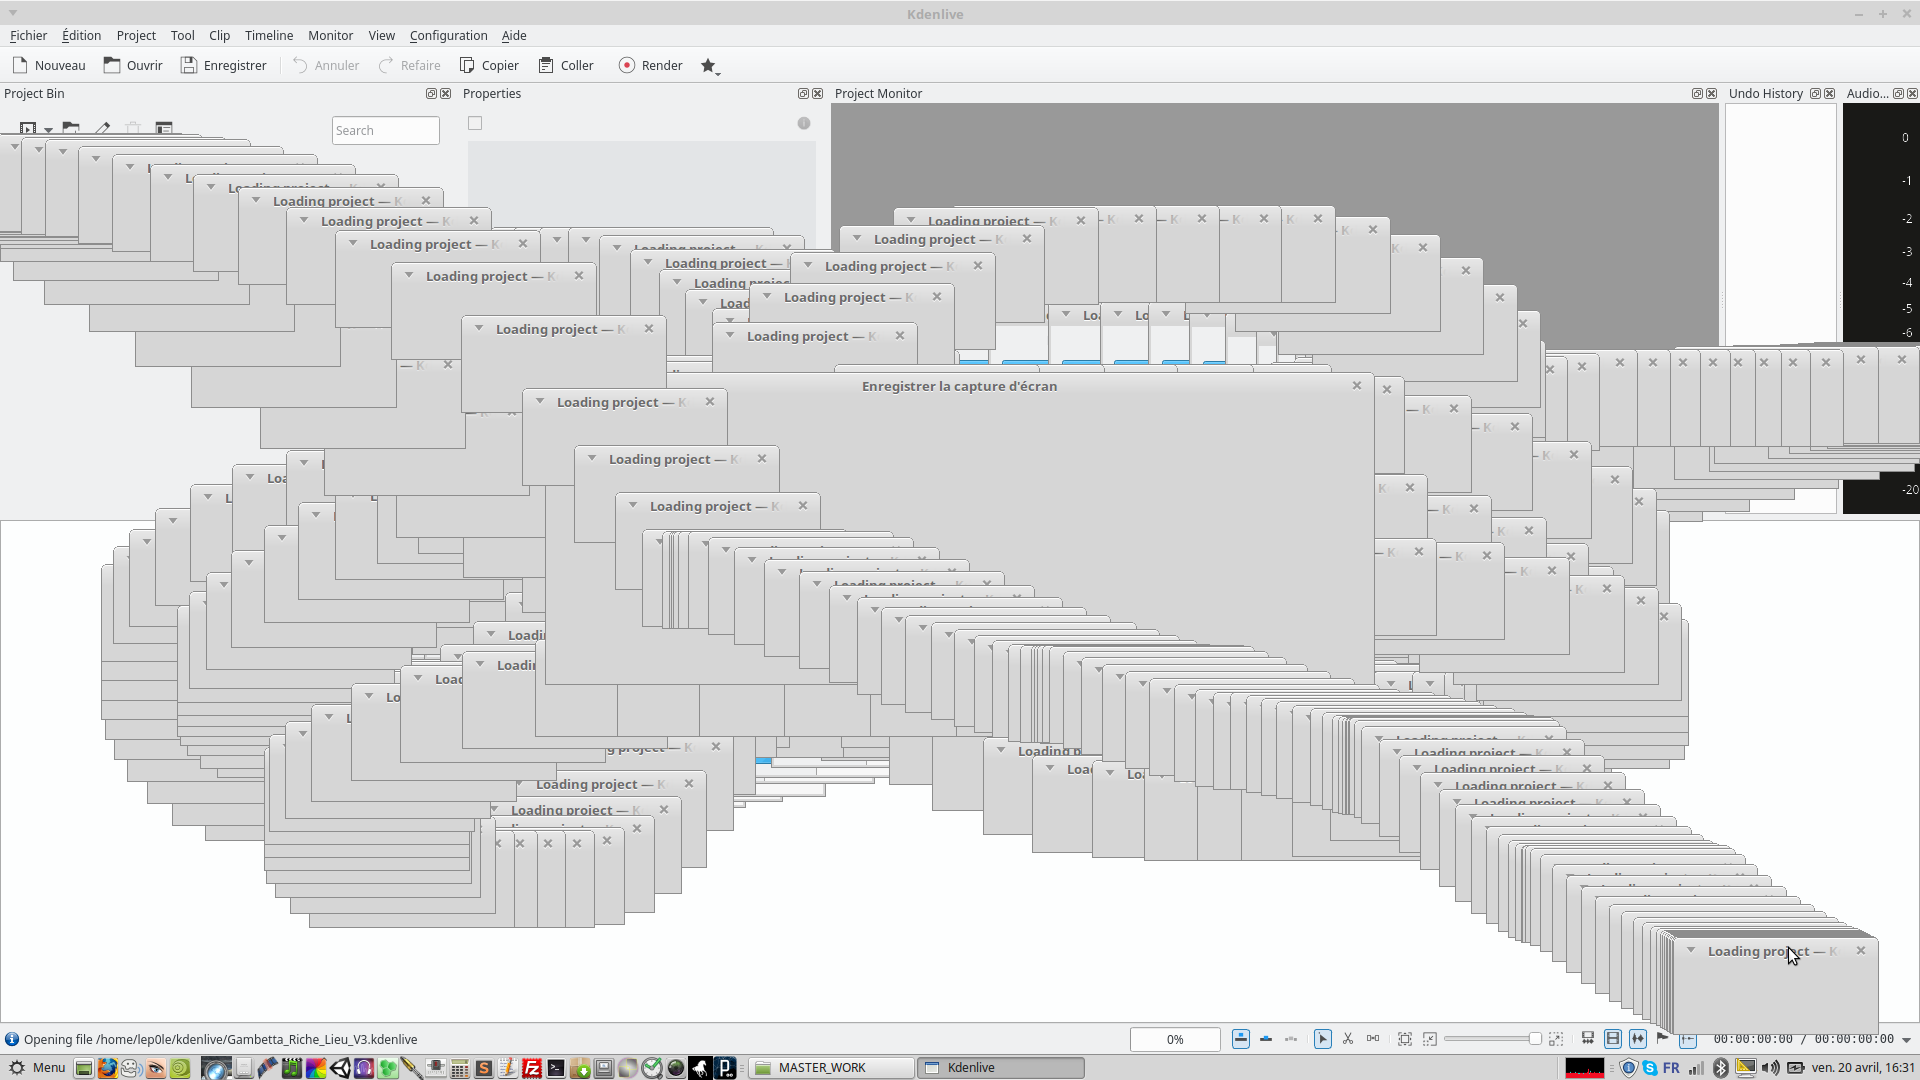This screenshot has width=1920, height=1080.
Task: Click the Ouvrir button
Action: [133, 65]
